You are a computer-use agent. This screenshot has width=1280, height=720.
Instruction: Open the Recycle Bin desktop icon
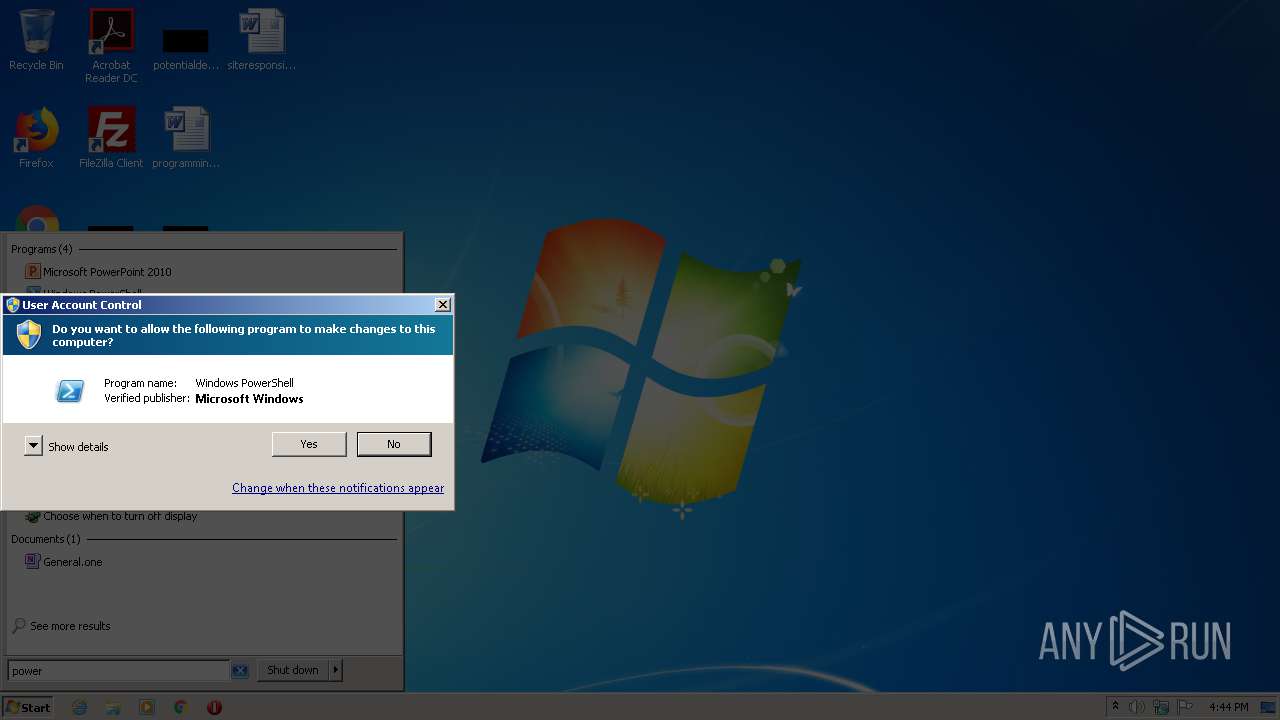coord(36,40)
